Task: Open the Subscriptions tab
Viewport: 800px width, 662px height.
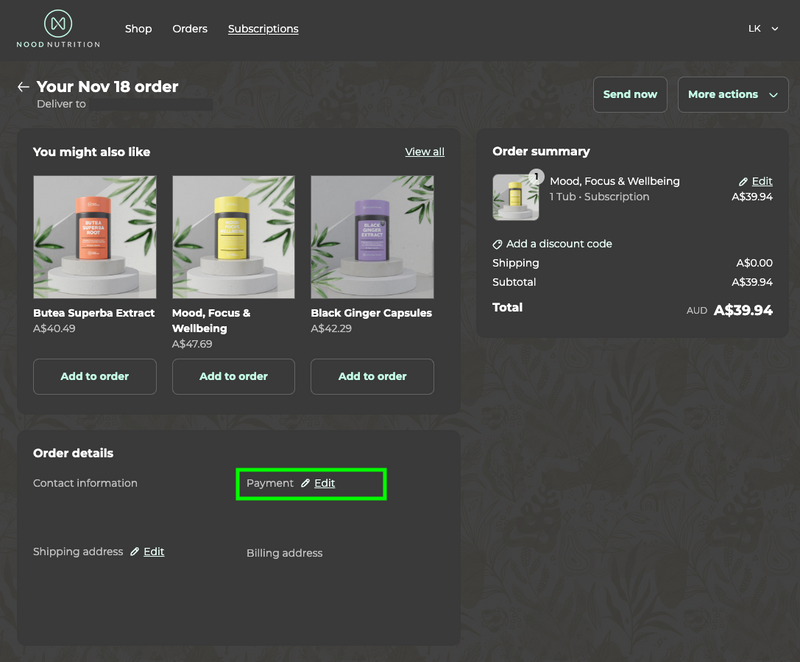Action: tap(263, 29)
